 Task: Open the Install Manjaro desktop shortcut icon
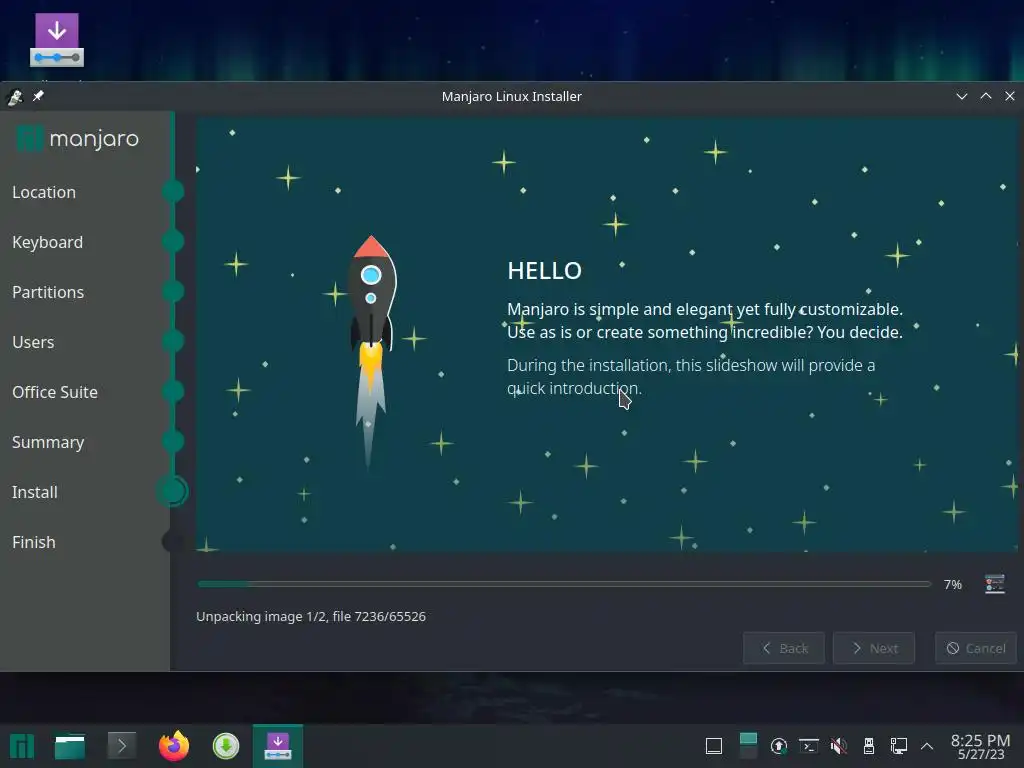tap(57, 40)
